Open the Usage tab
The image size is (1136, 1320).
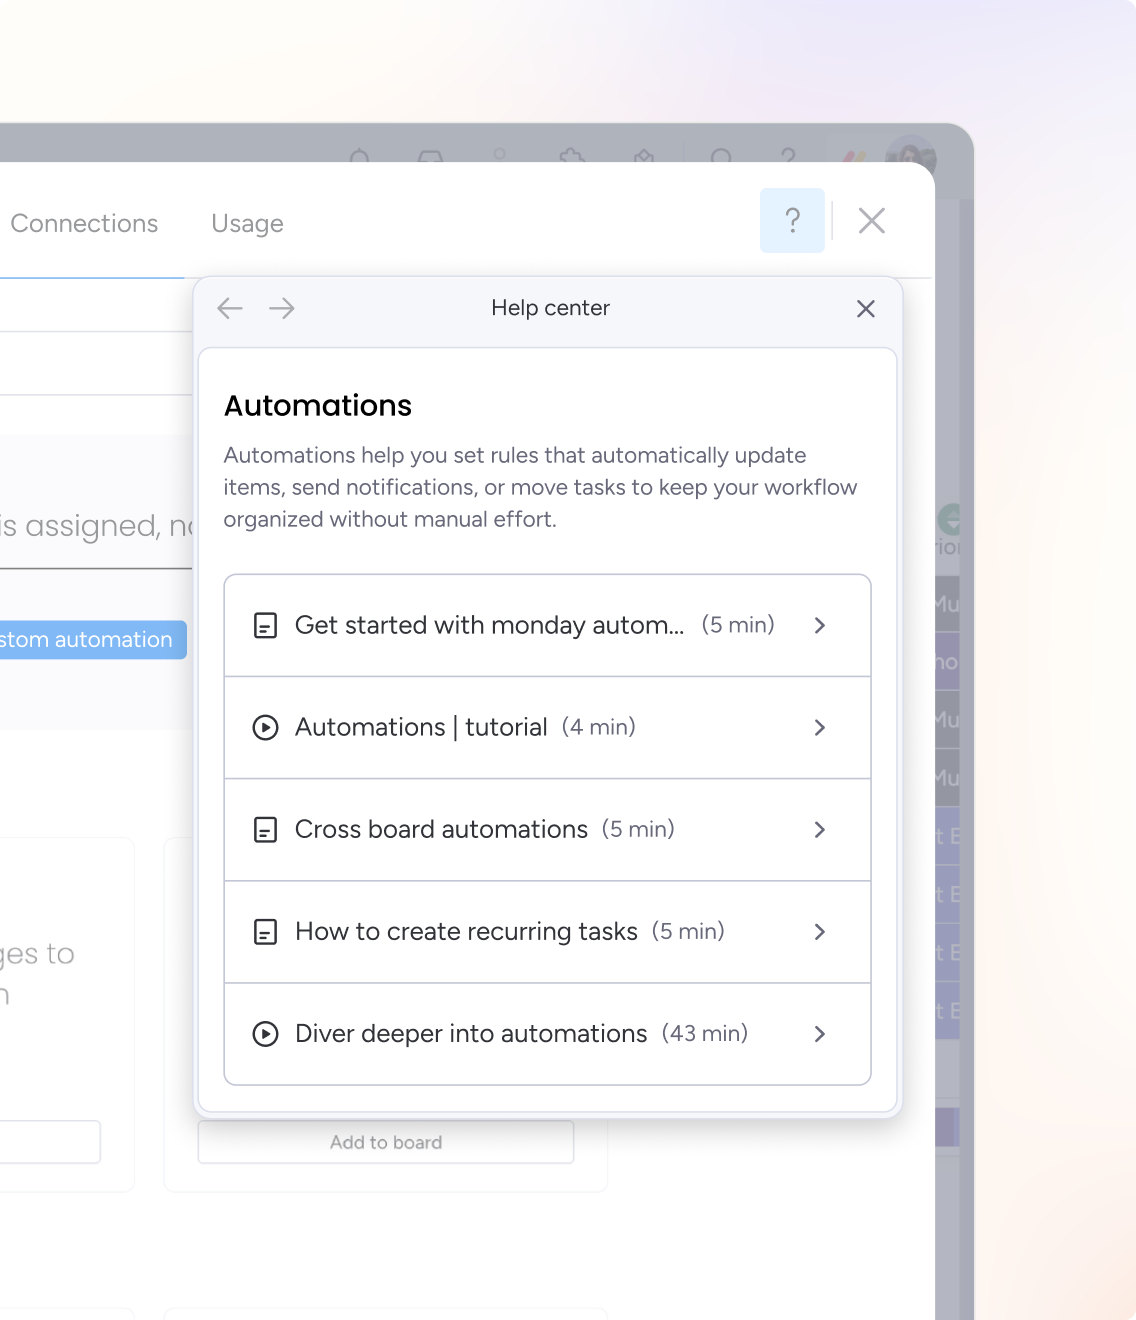247,223
